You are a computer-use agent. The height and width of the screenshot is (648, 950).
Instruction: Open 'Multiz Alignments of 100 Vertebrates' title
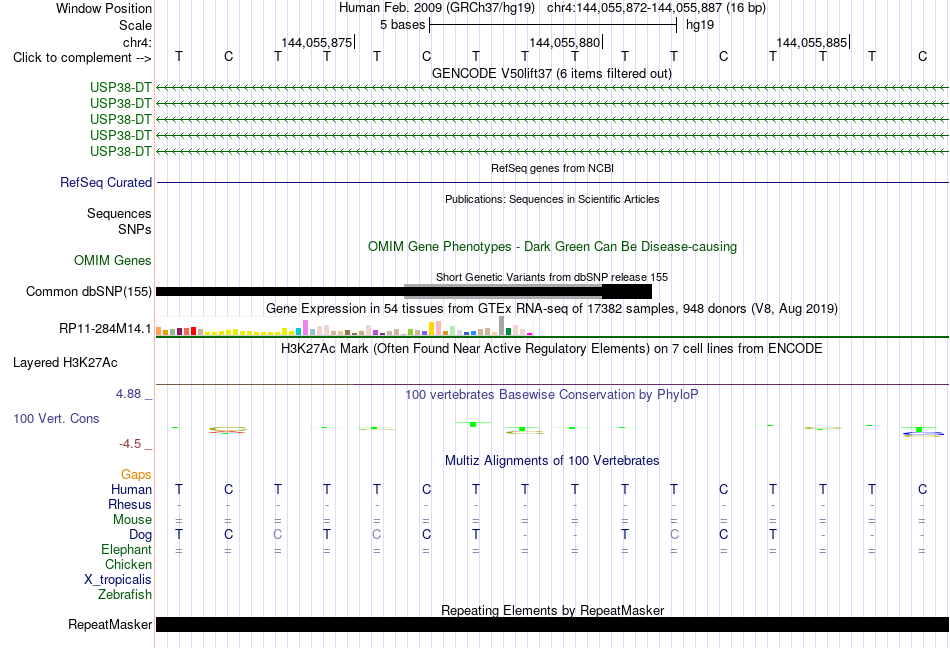(x=552, y=460)
